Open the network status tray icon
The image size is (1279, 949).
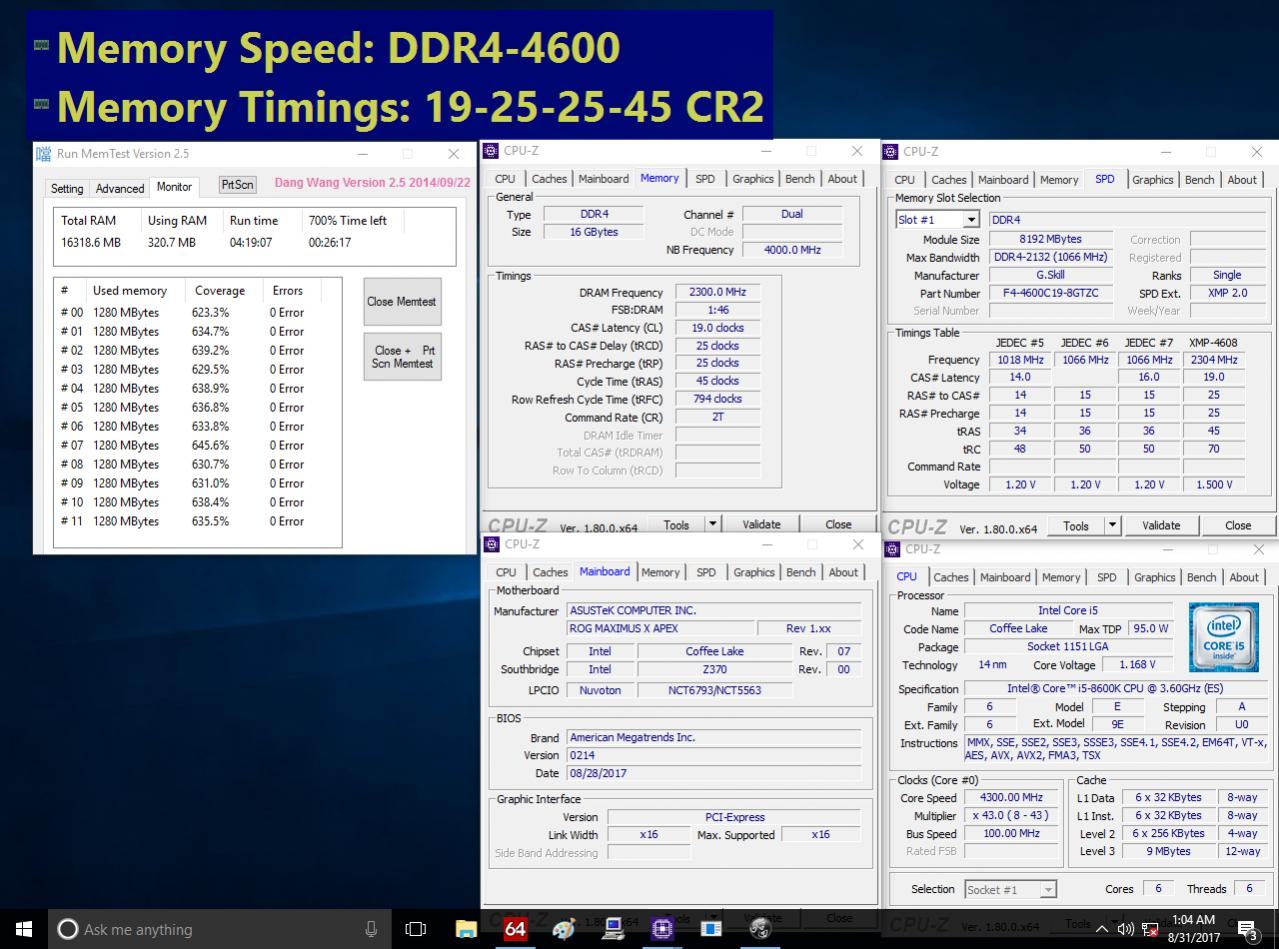(x=1151, y=929)
